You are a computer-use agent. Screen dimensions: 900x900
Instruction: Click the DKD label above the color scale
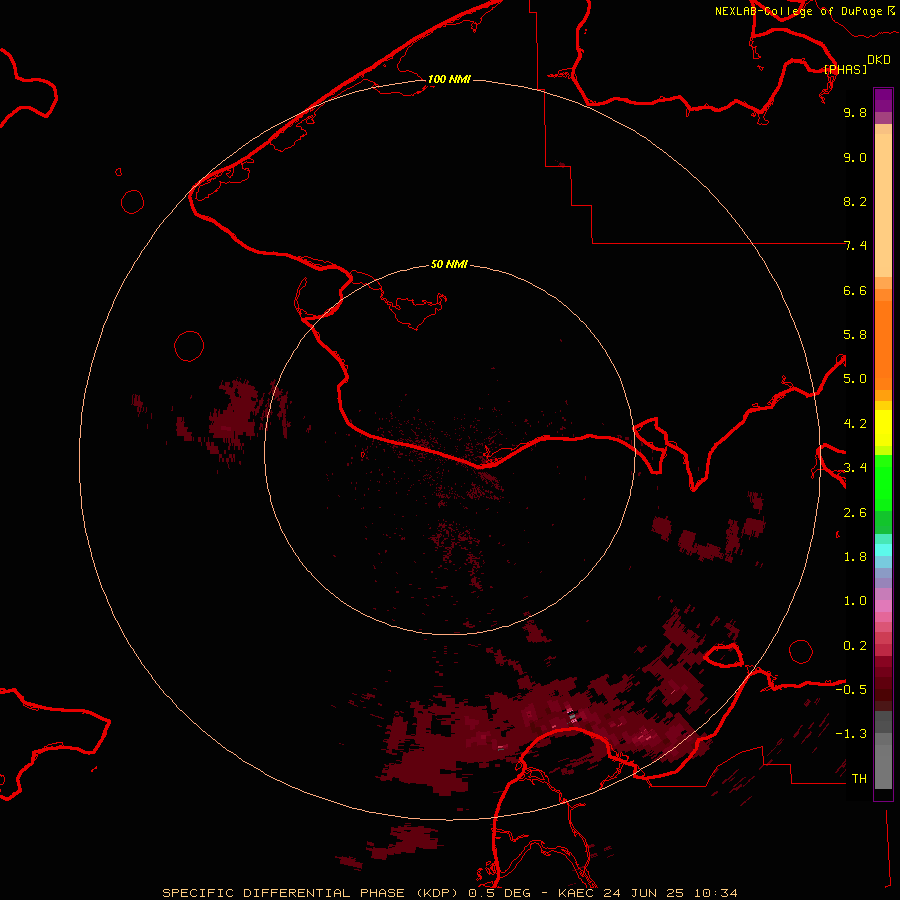coord(879,60)
